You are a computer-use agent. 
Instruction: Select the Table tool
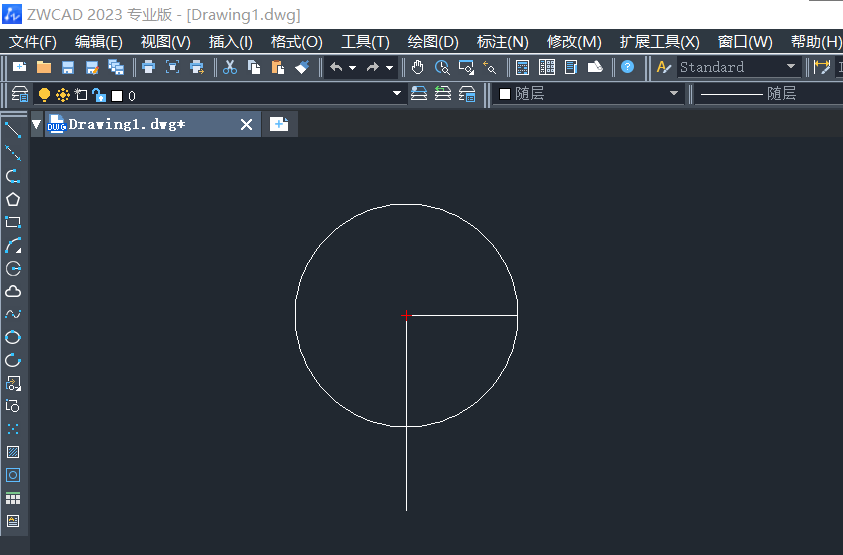(13, 499)
